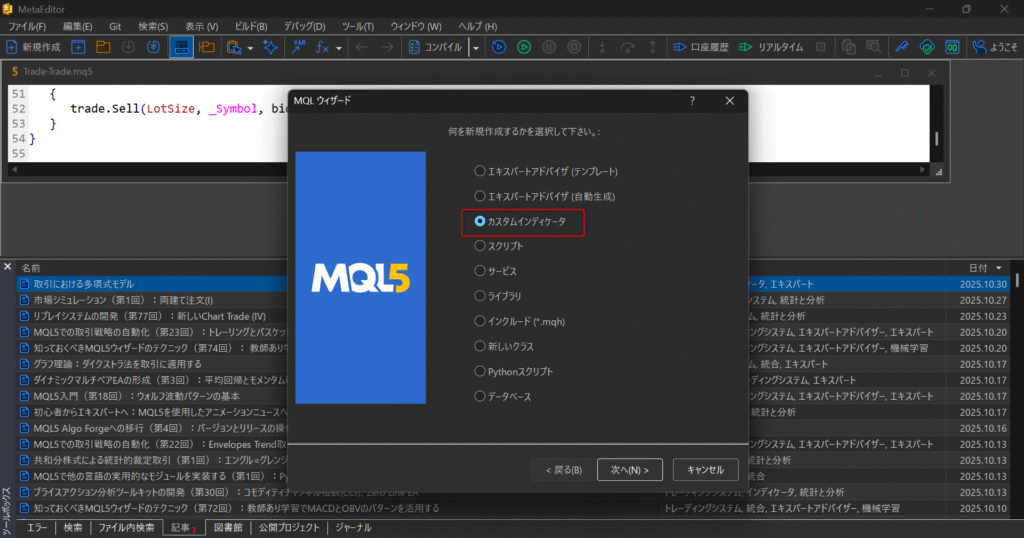Open the 日付 column sort dropdown

click(x=999, y=268)
